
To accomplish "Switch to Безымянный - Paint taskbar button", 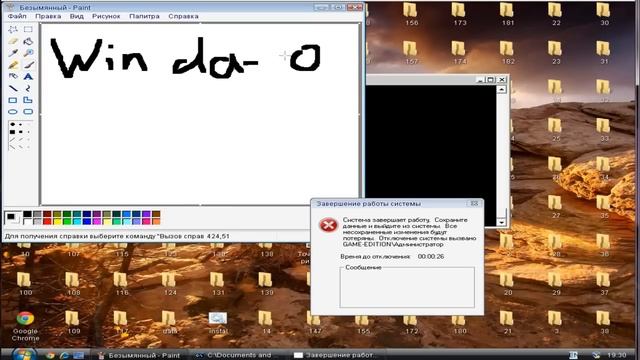I will 139,355.
